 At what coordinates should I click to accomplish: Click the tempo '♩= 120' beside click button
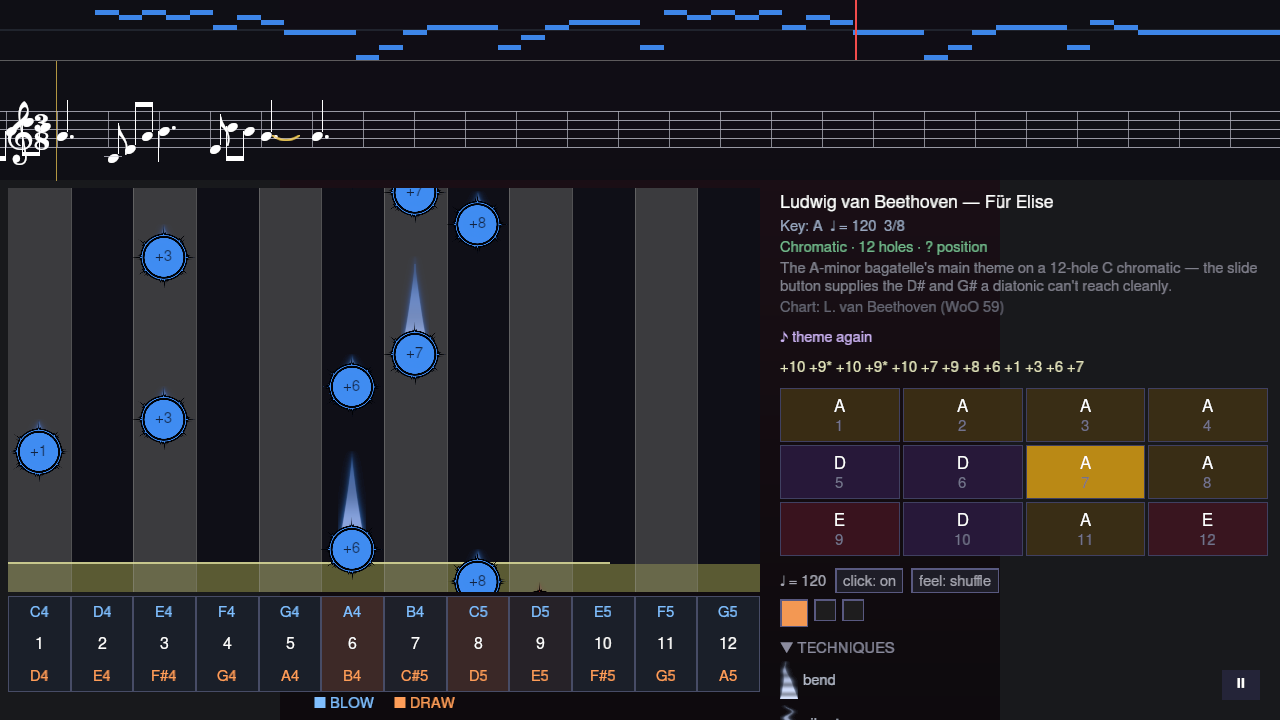point(804,581)
